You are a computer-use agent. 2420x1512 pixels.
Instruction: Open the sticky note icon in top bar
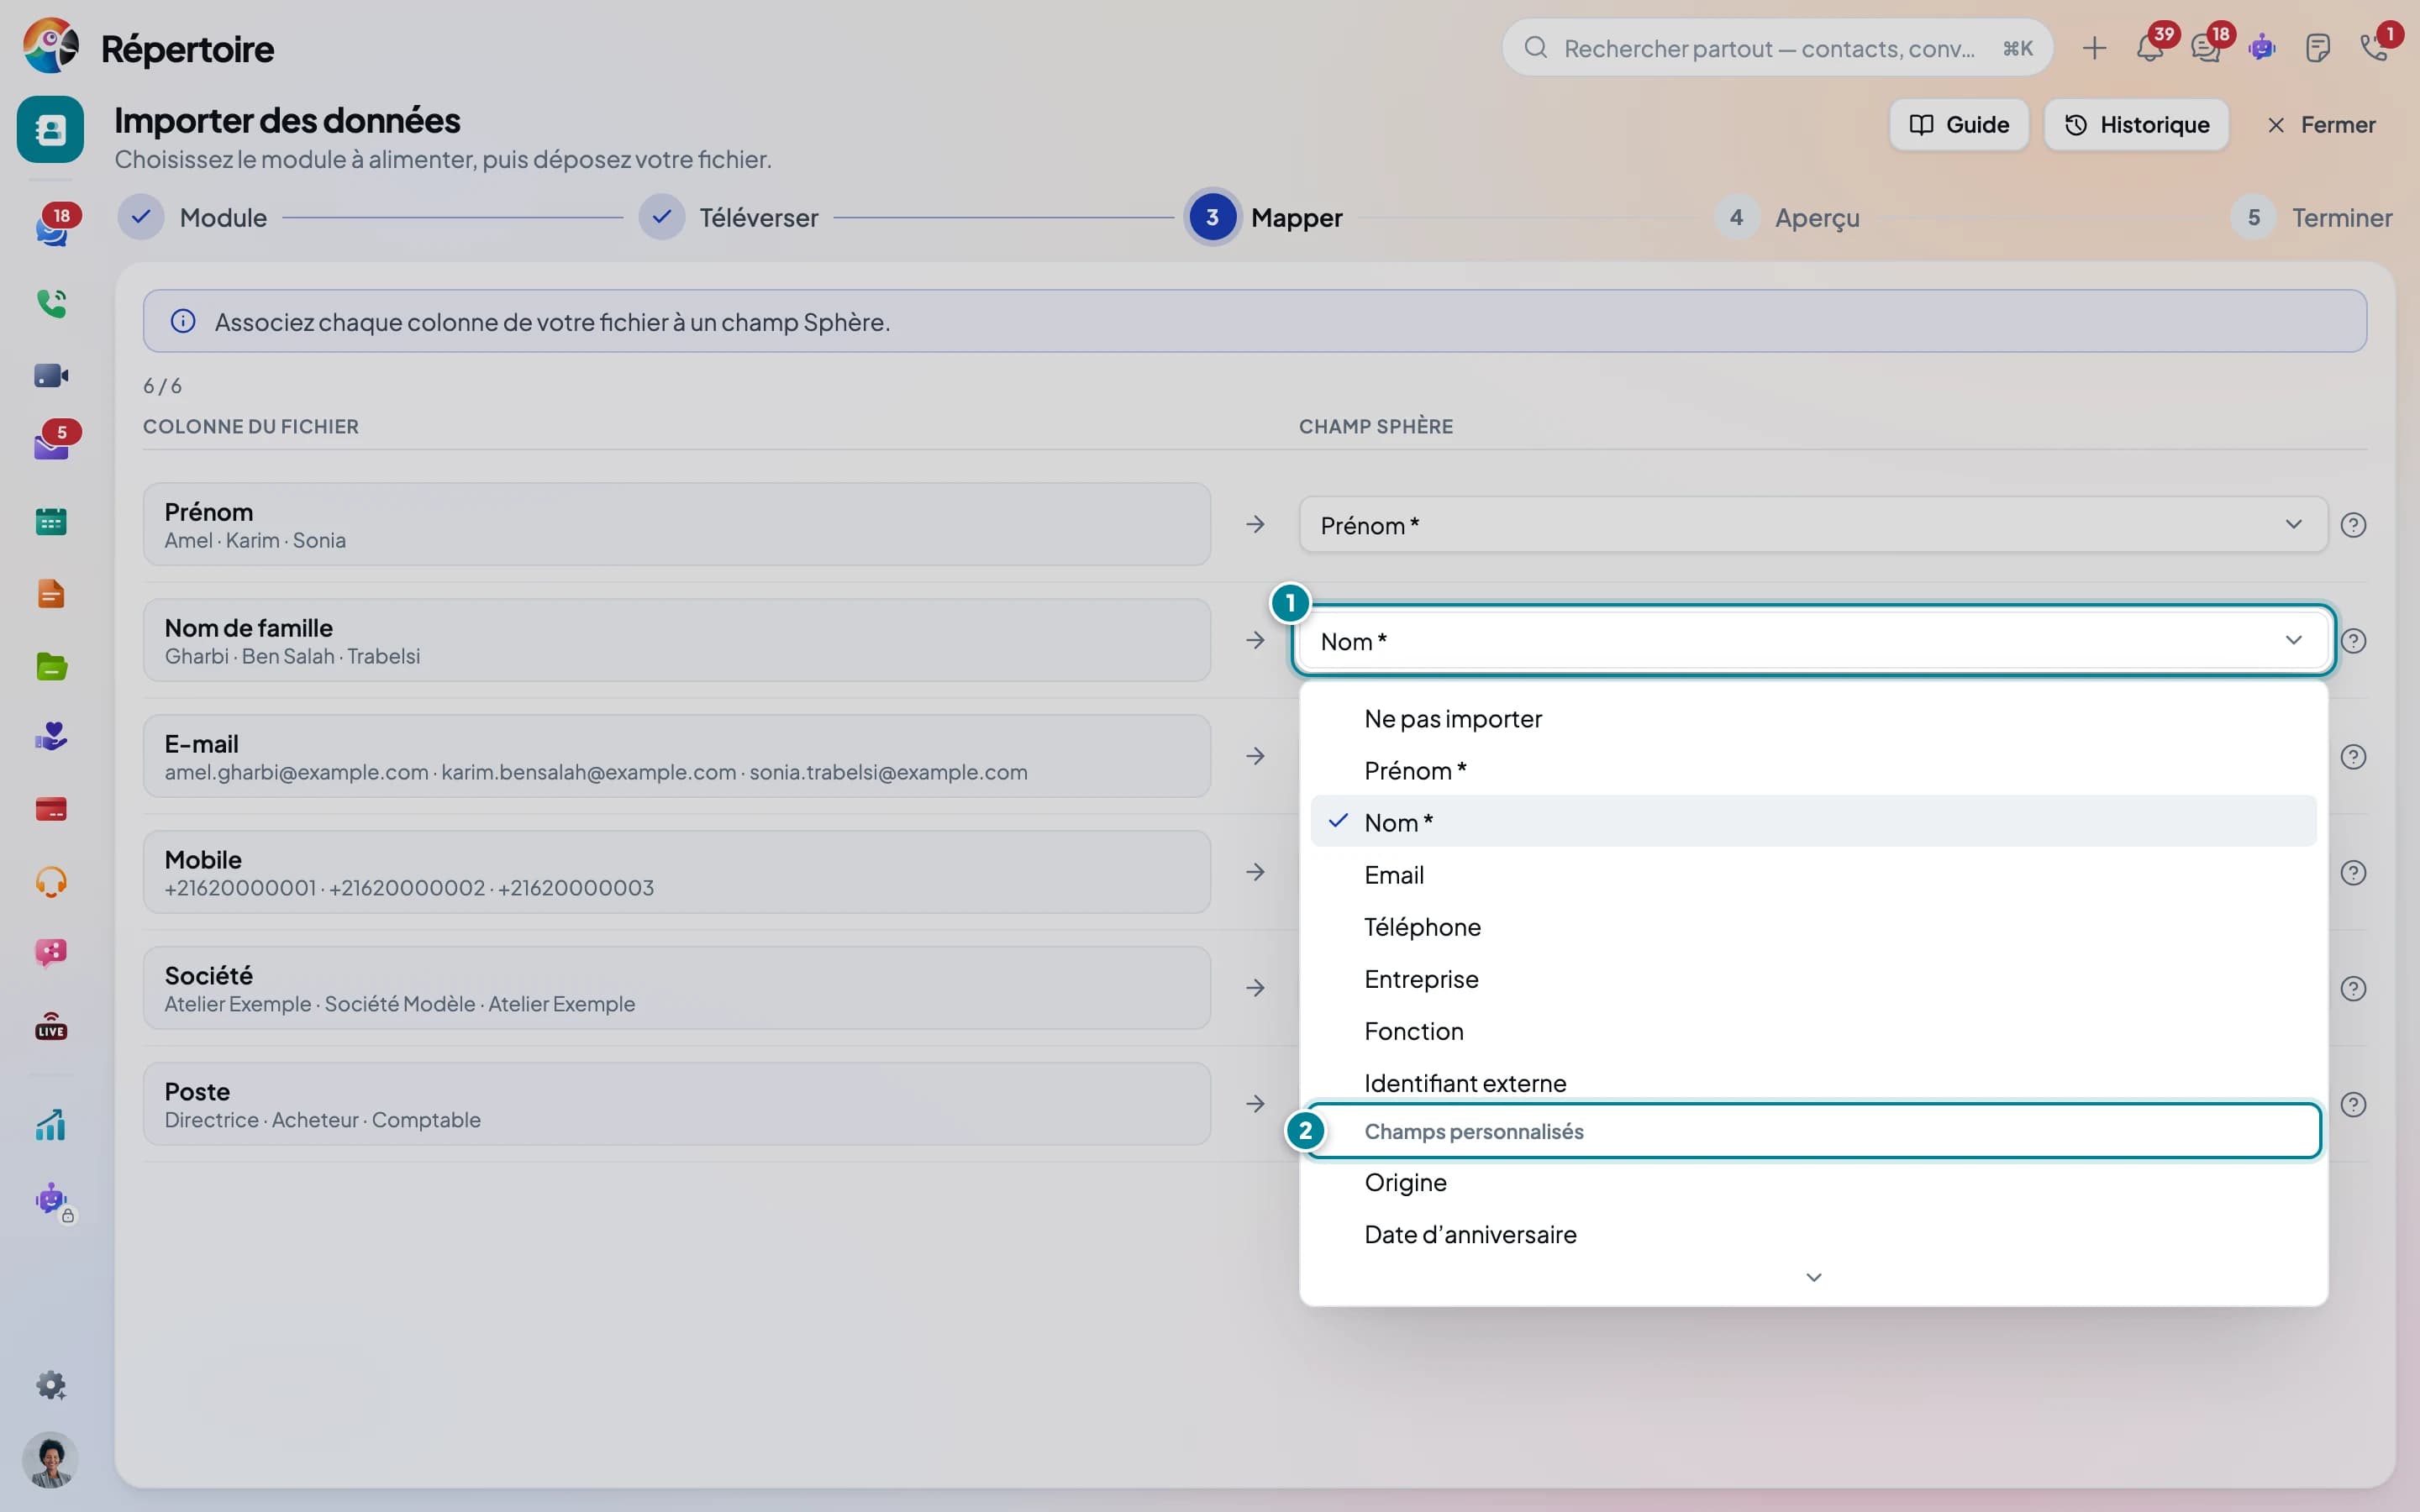tap(2318, 48)
